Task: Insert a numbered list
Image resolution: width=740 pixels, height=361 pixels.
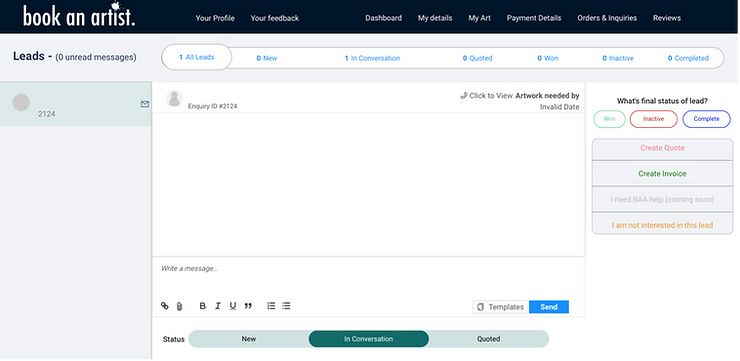Action: tap(271, 306)
